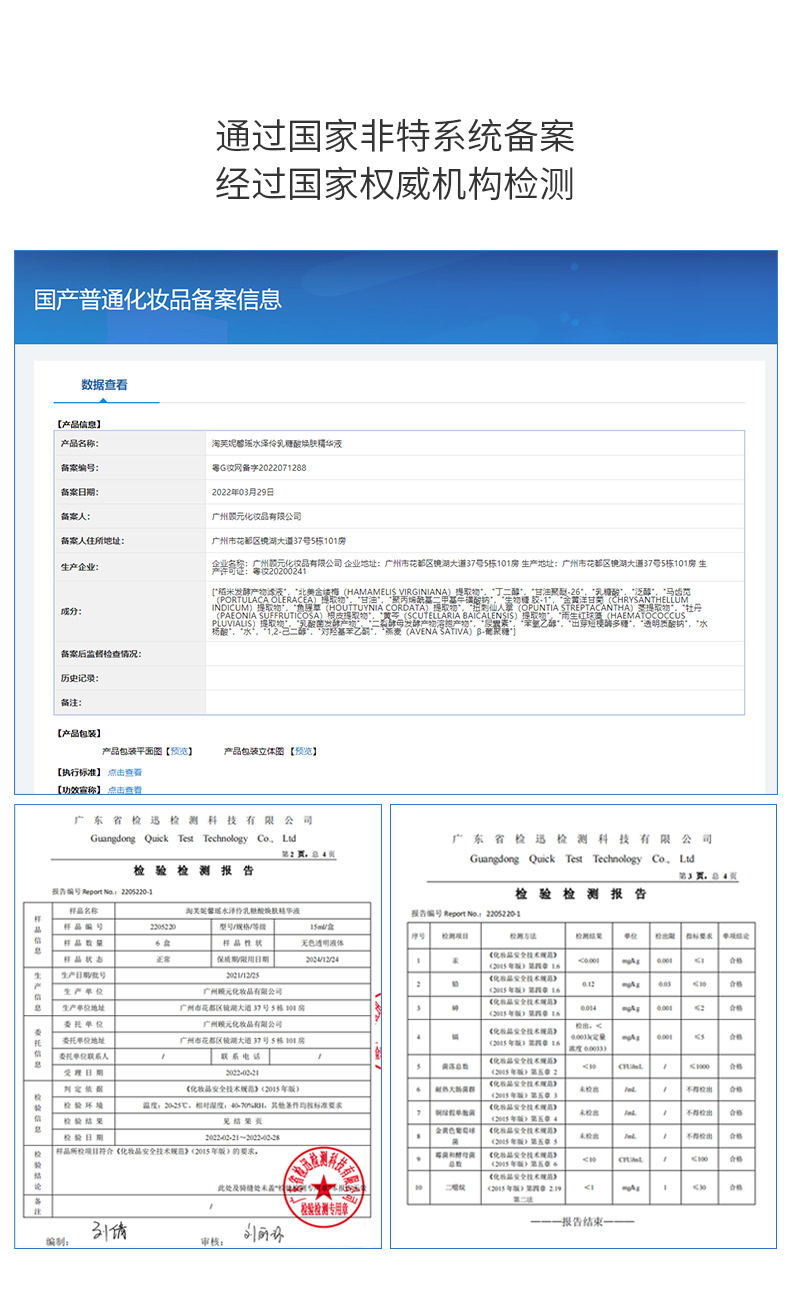Click the 二噁烷 row in results table
Viewport: 790px width, 1294px height.
(583, 1187)
